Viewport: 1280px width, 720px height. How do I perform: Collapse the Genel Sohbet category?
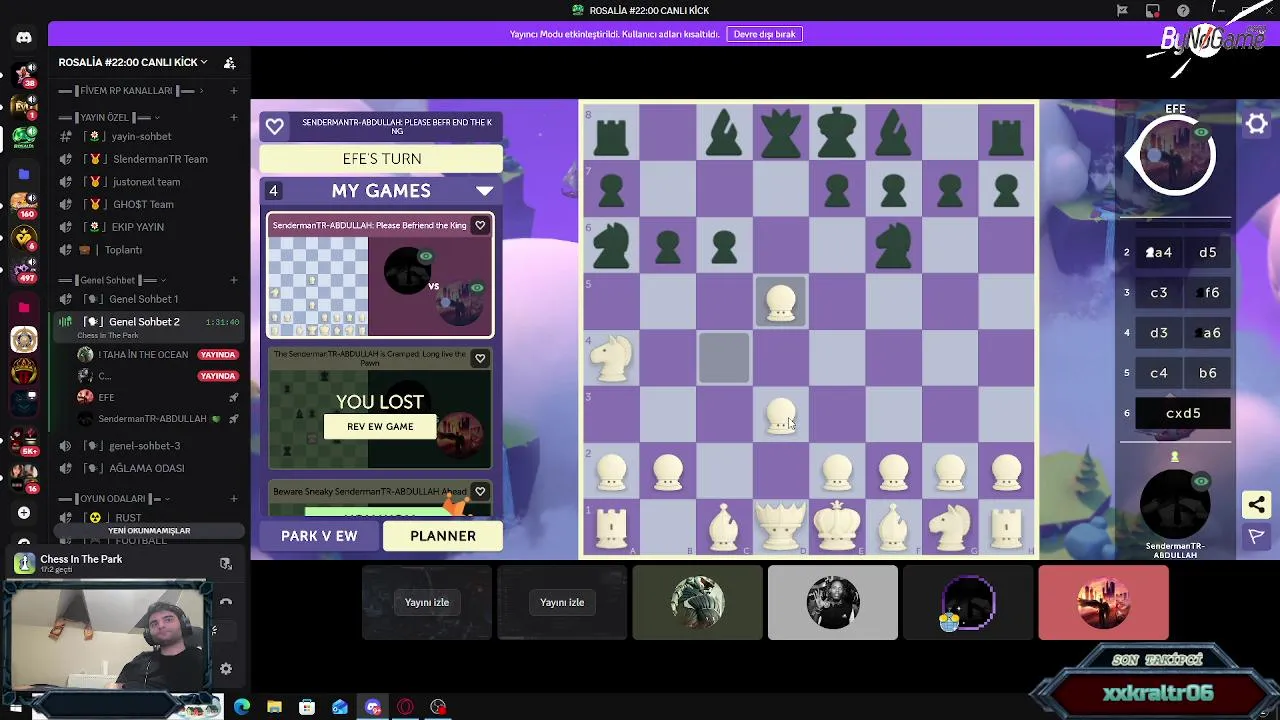tap(112, 280)
